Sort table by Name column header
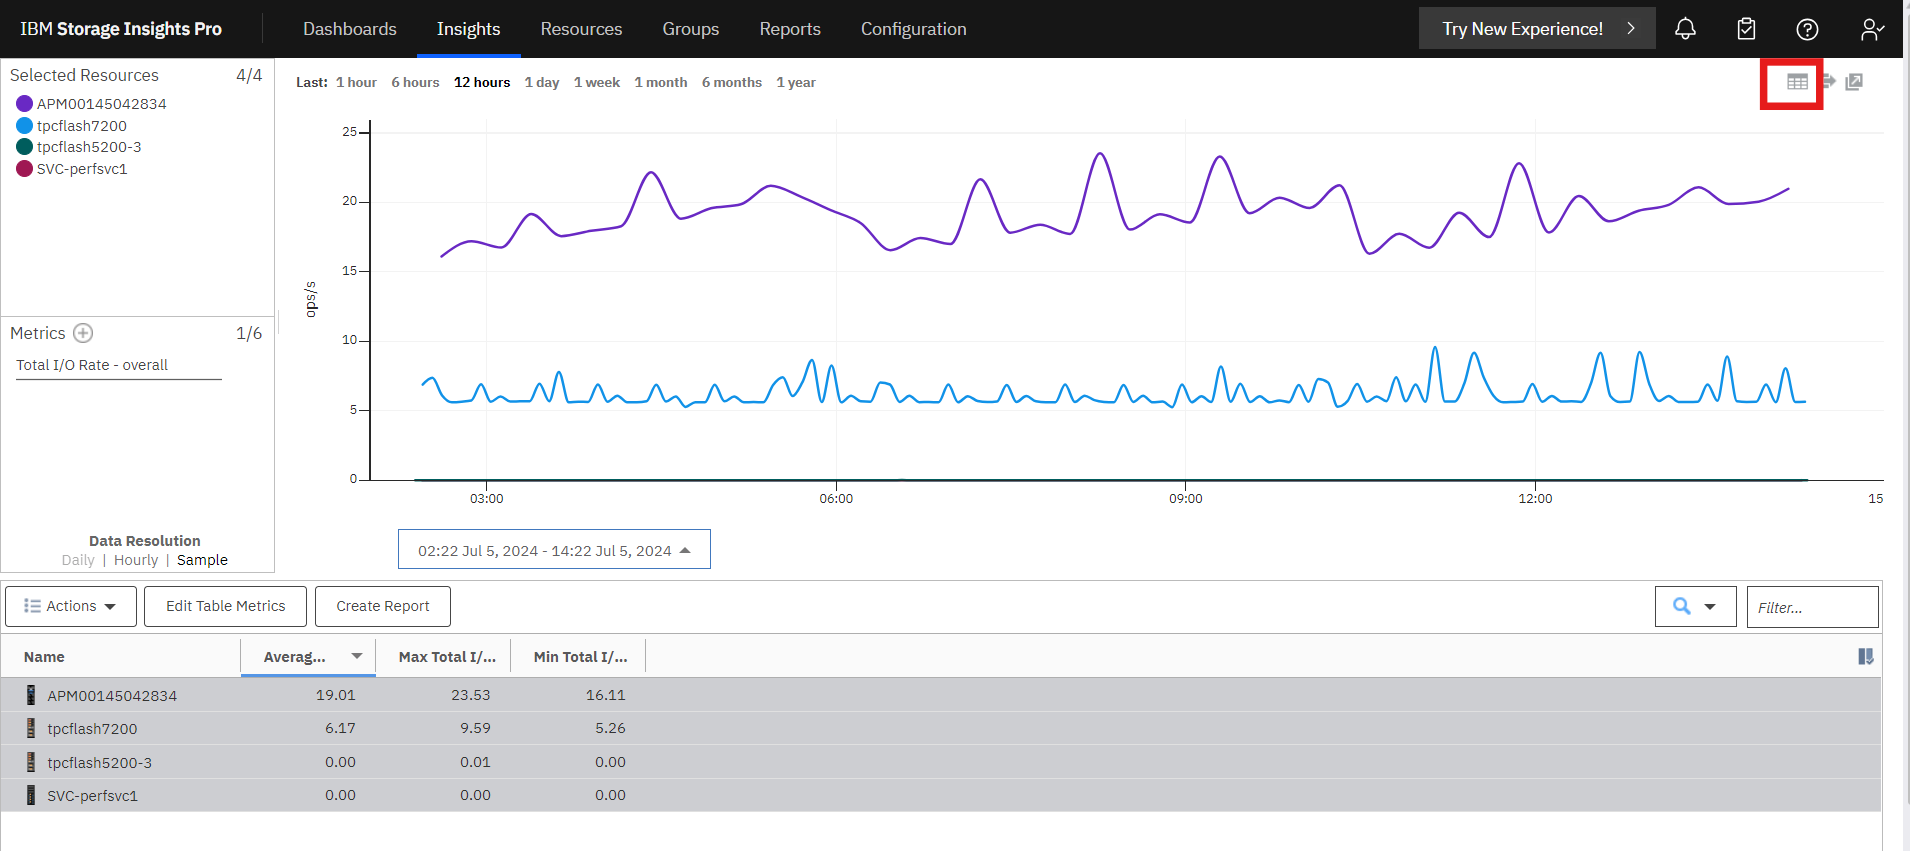The width and height of the screenshot is (1910, 851). pos(44,657)
